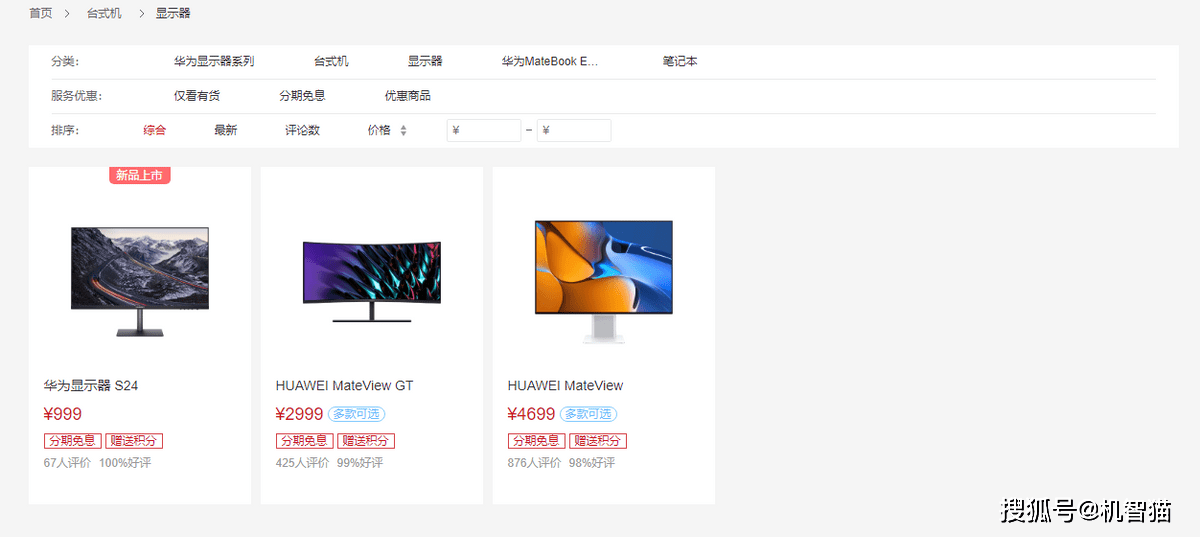
Task: Sort products by 综合
Action: click(x=154, y=130)
